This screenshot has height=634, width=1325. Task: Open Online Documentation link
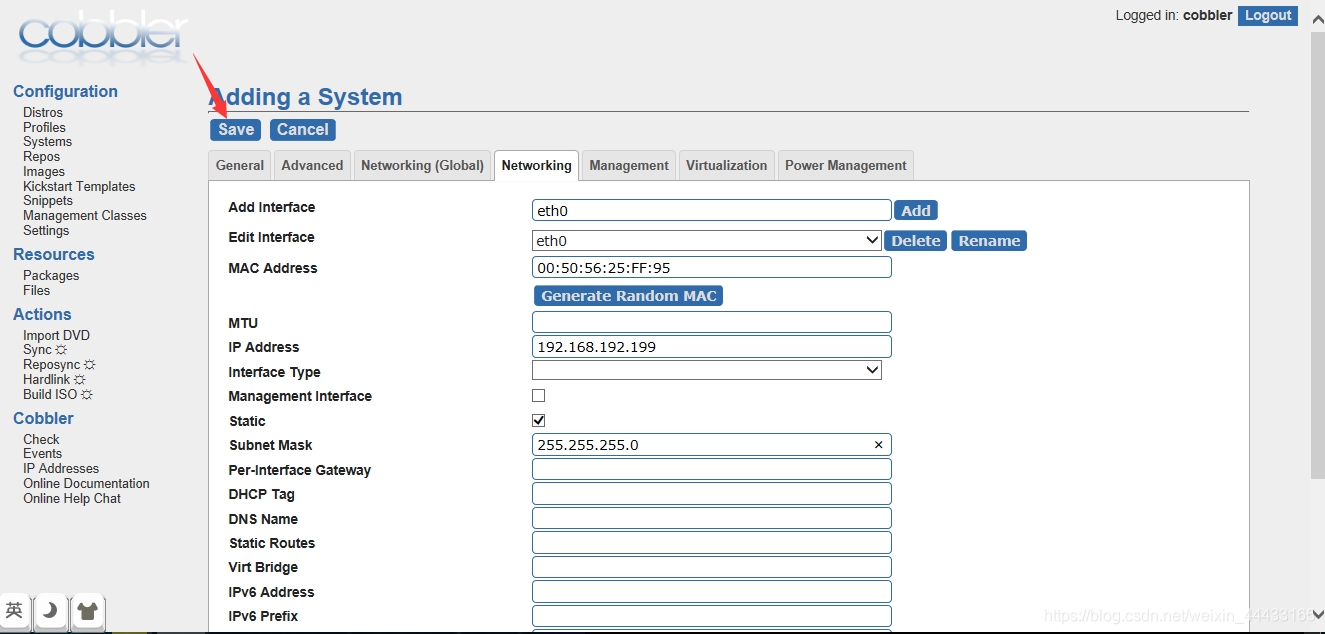point(86,484)
